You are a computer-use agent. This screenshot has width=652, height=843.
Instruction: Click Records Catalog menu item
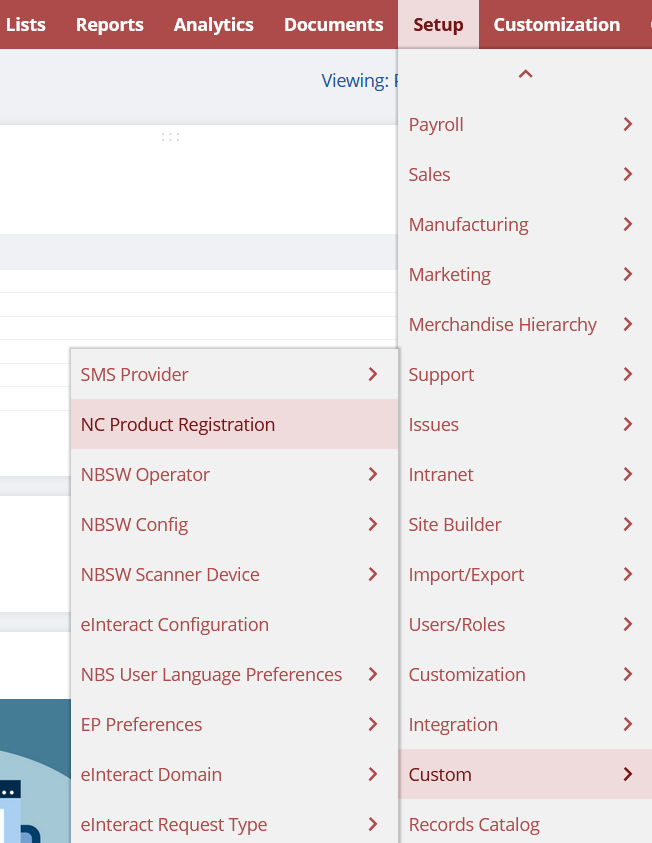pyautogui.click(x=474, y=824)
